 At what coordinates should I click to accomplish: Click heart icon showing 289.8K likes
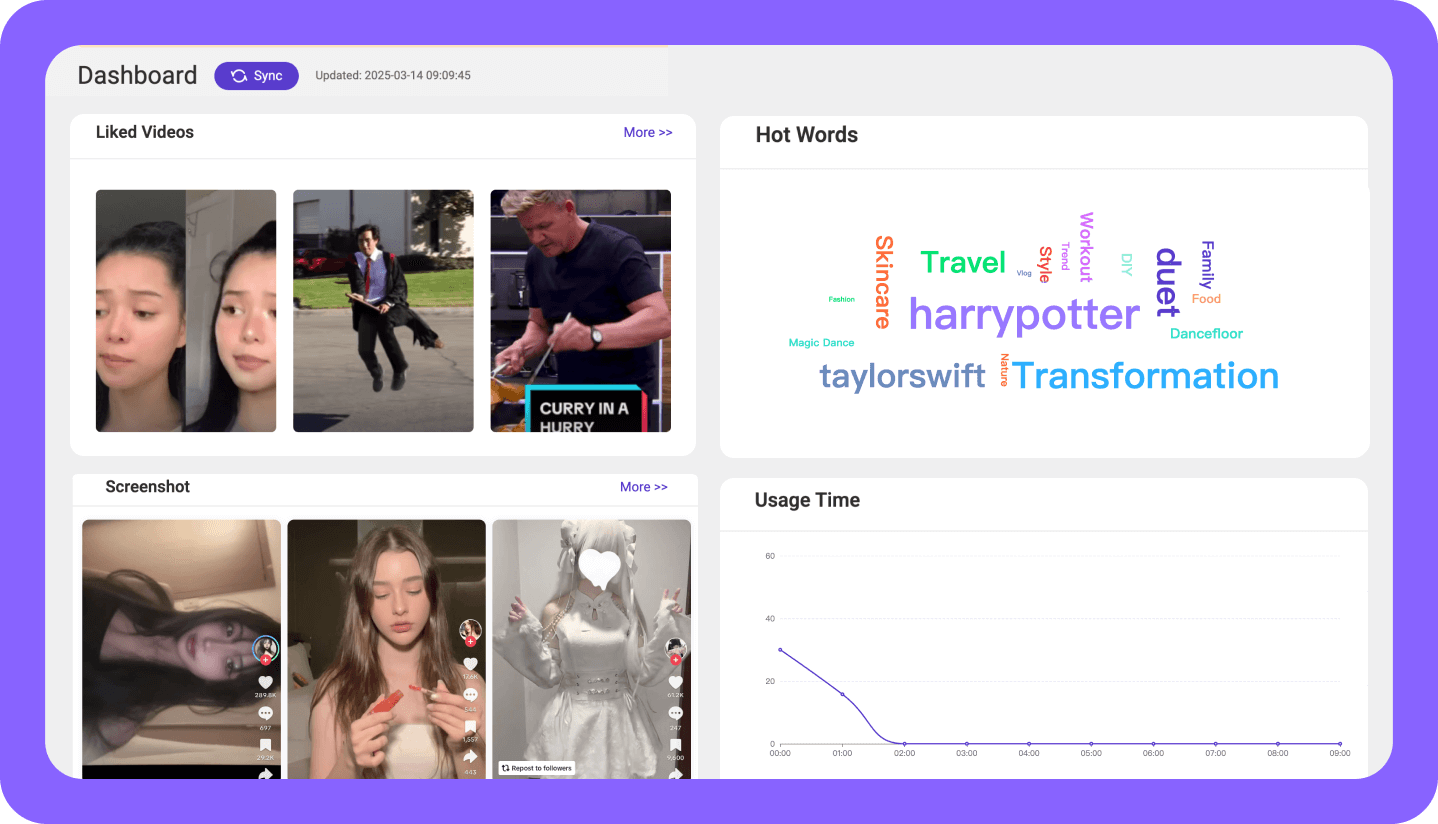click(265, 682)
